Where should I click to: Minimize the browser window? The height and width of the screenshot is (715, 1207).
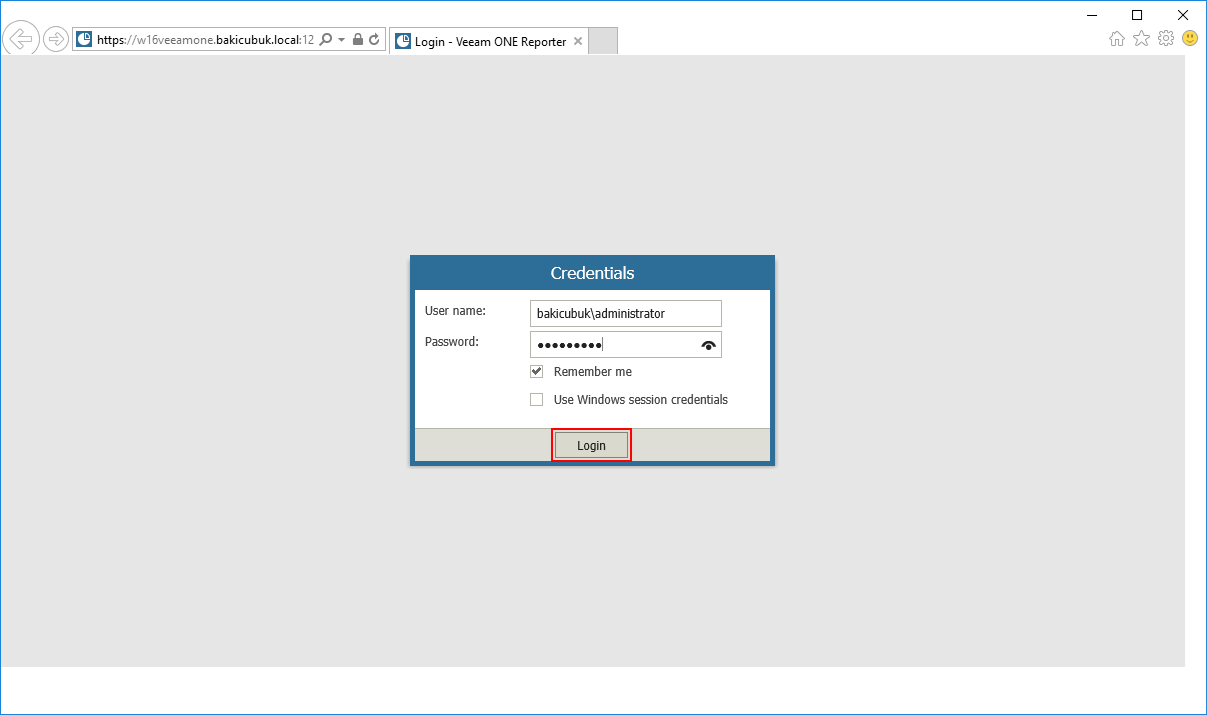pos(1091,14)
